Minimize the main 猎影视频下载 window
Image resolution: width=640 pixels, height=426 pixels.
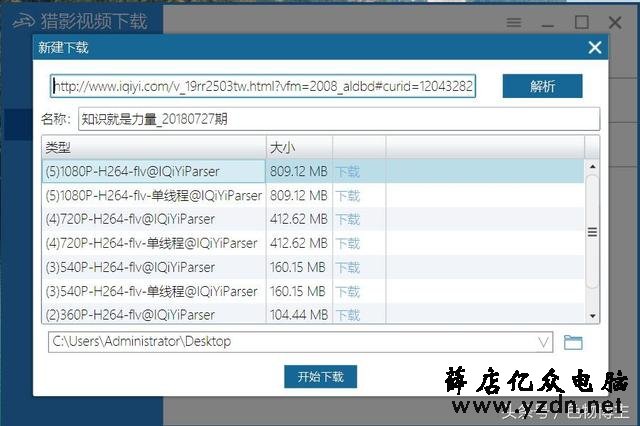click(547, 26)
